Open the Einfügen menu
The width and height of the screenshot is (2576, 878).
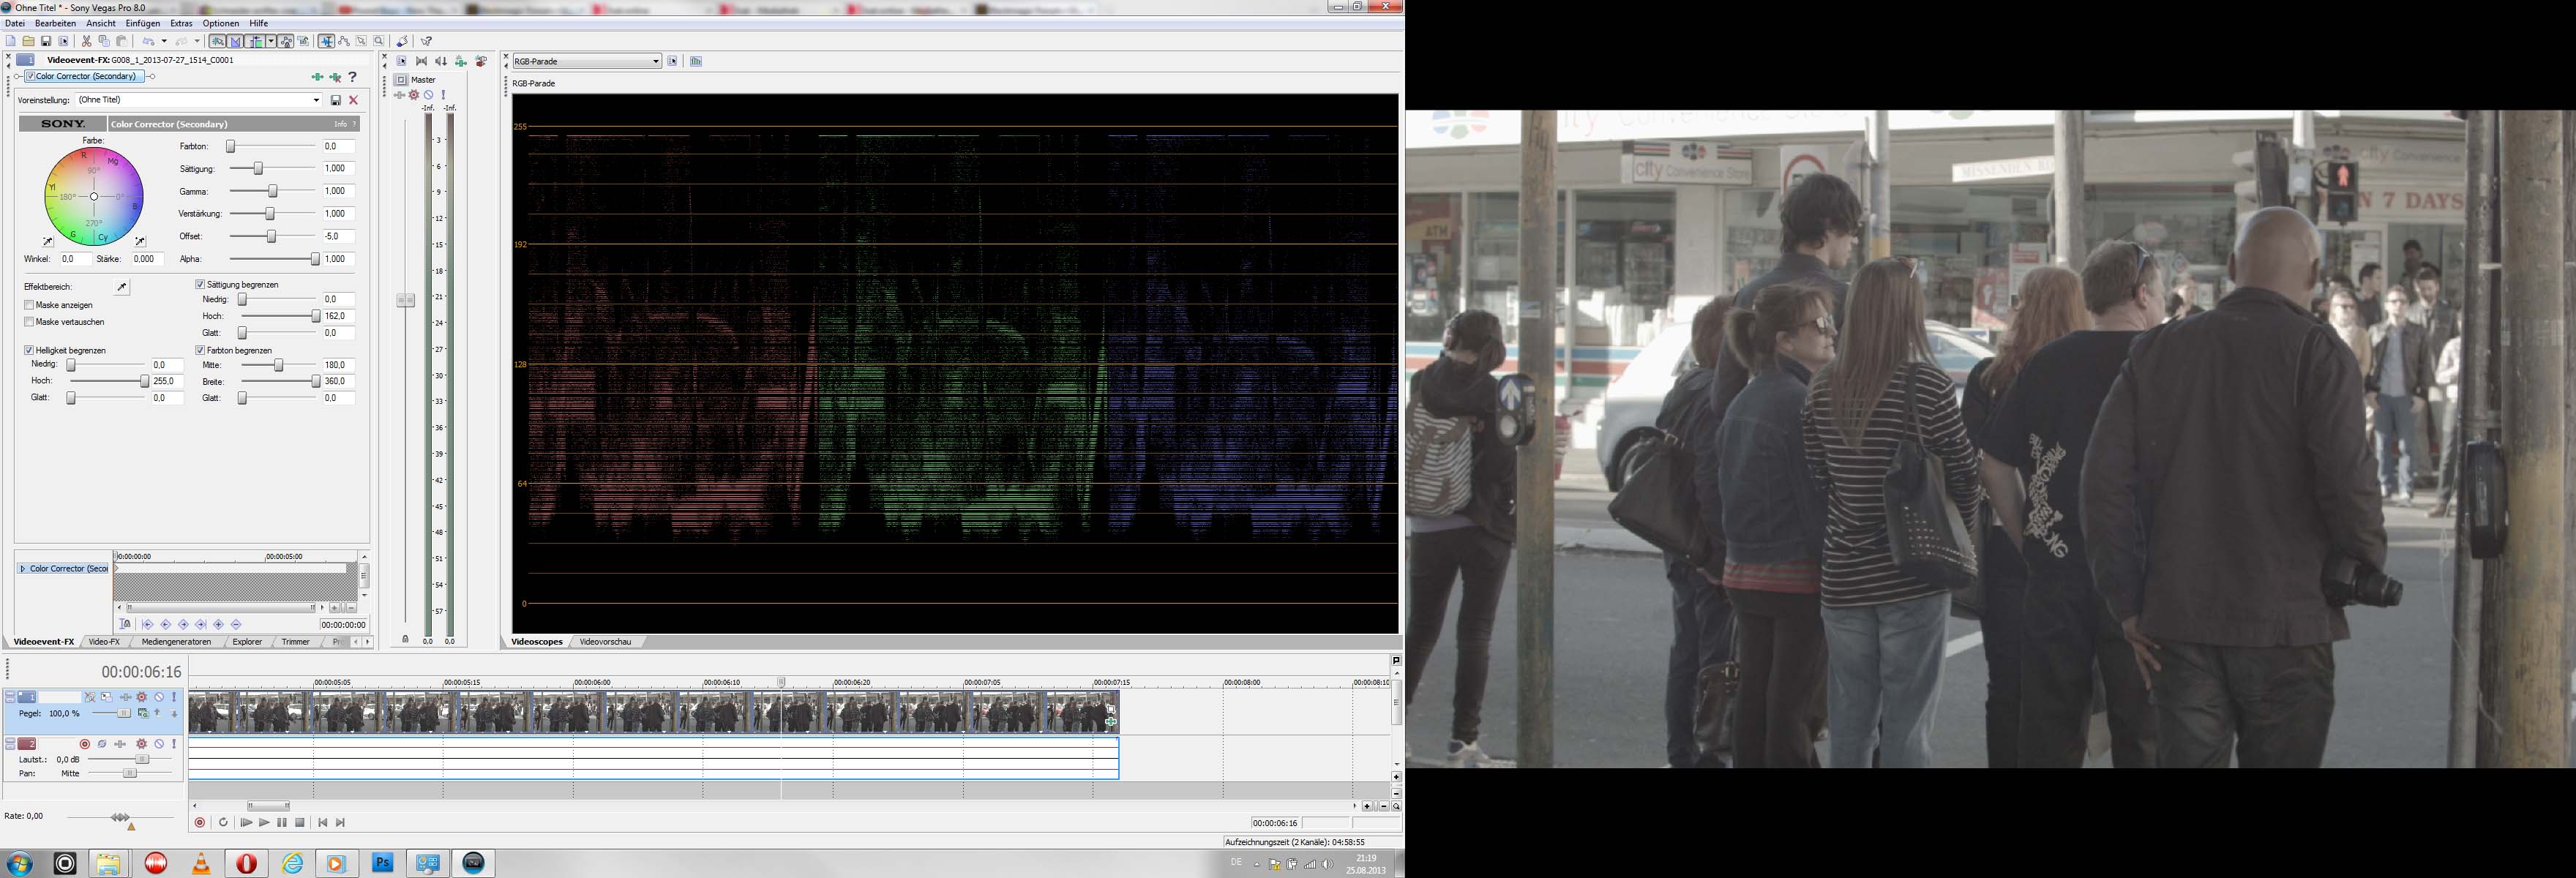point(143,23)
